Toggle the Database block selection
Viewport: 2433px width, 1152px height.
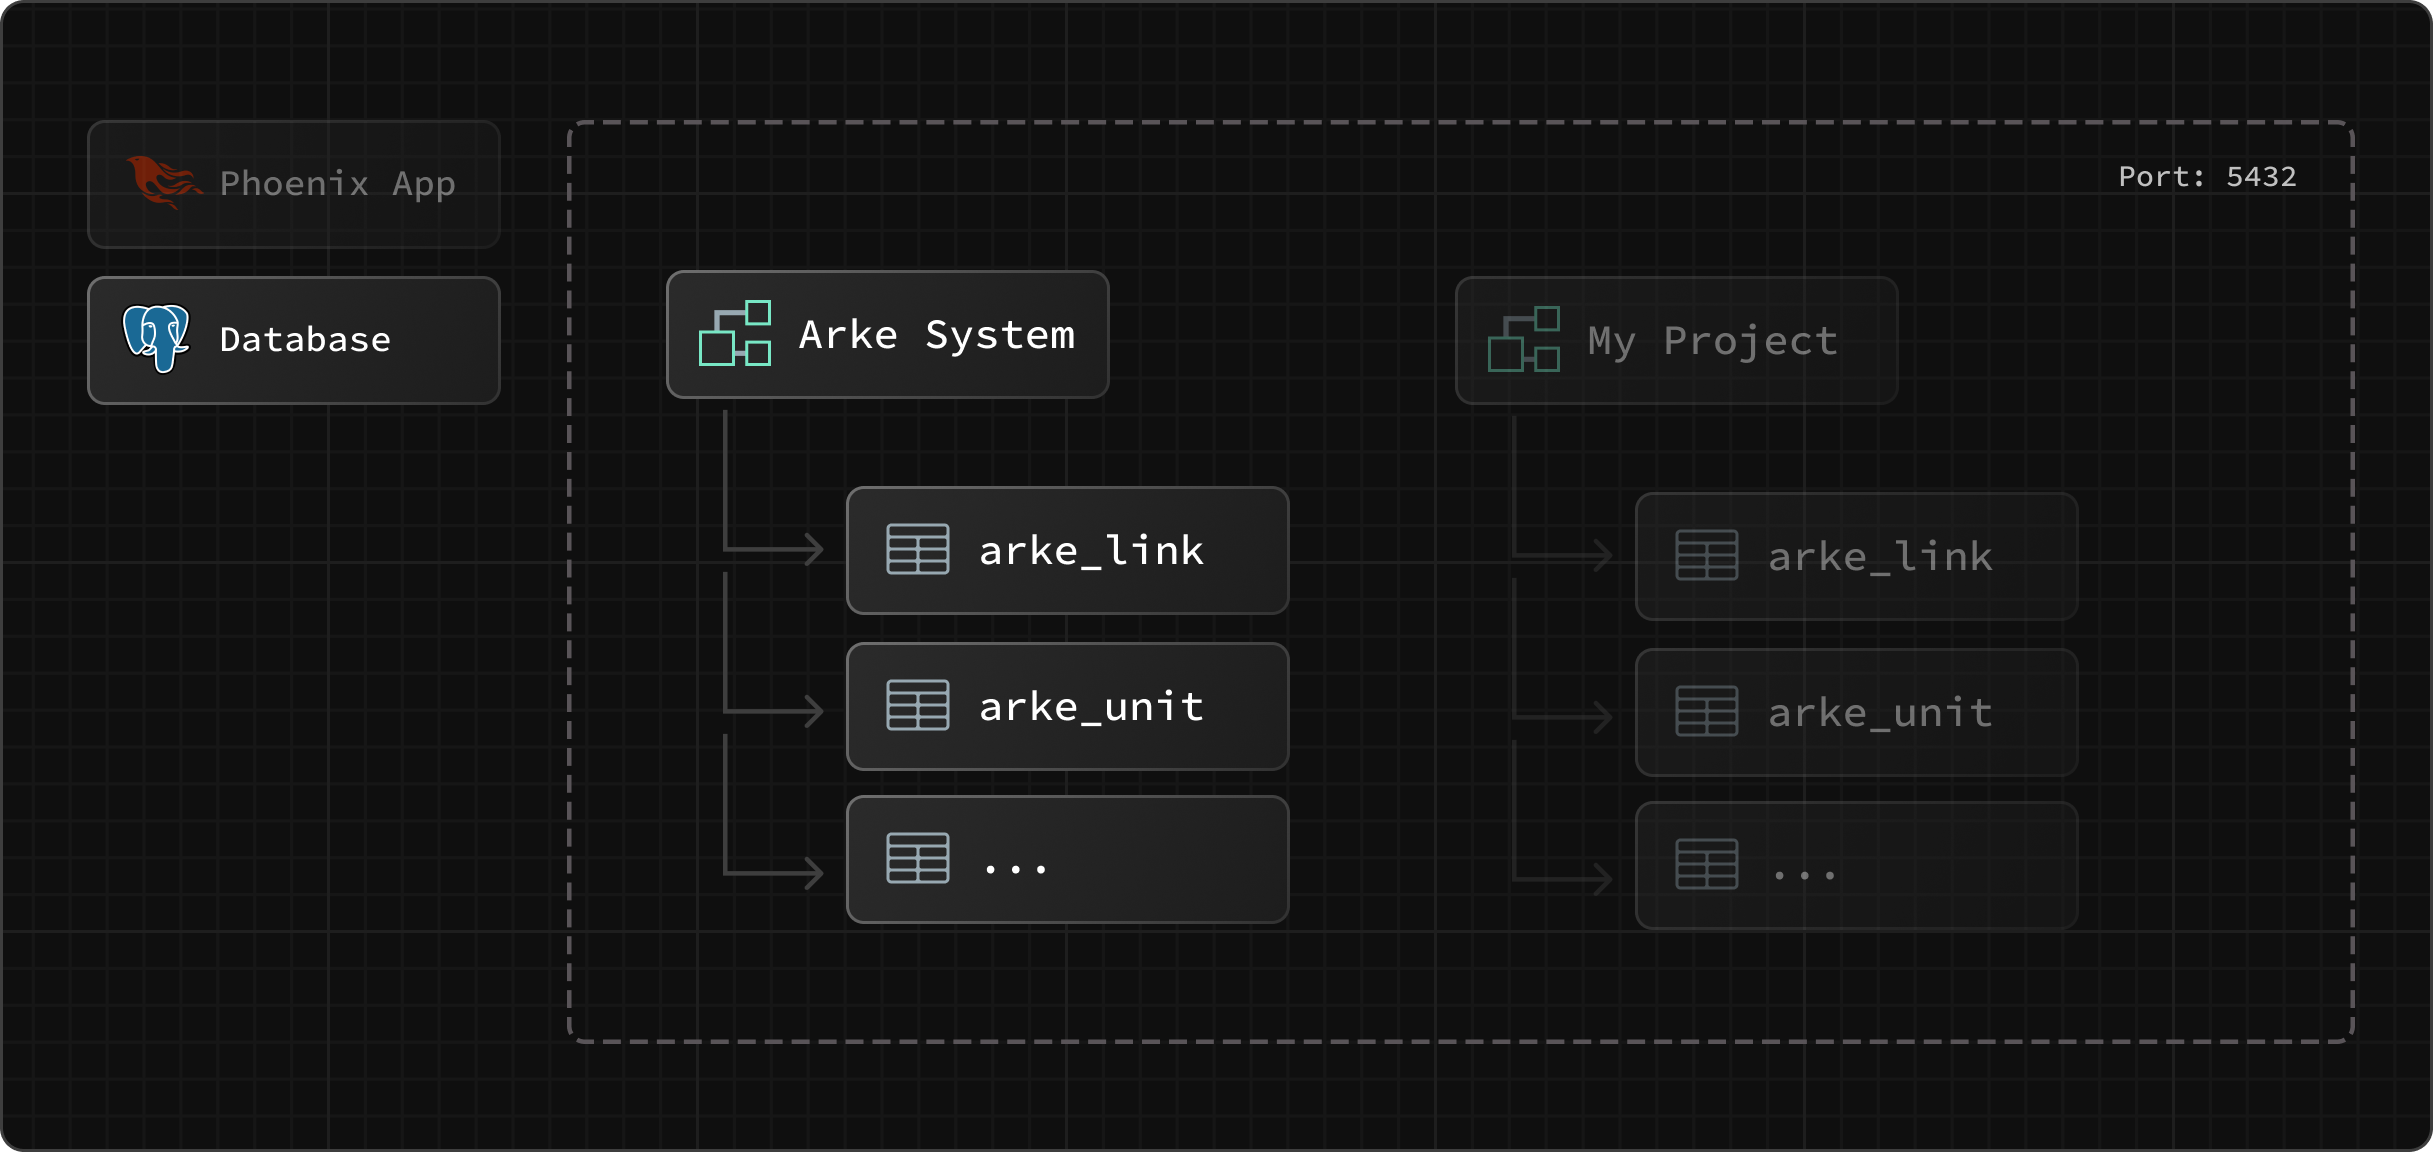(x=293, y=339)
